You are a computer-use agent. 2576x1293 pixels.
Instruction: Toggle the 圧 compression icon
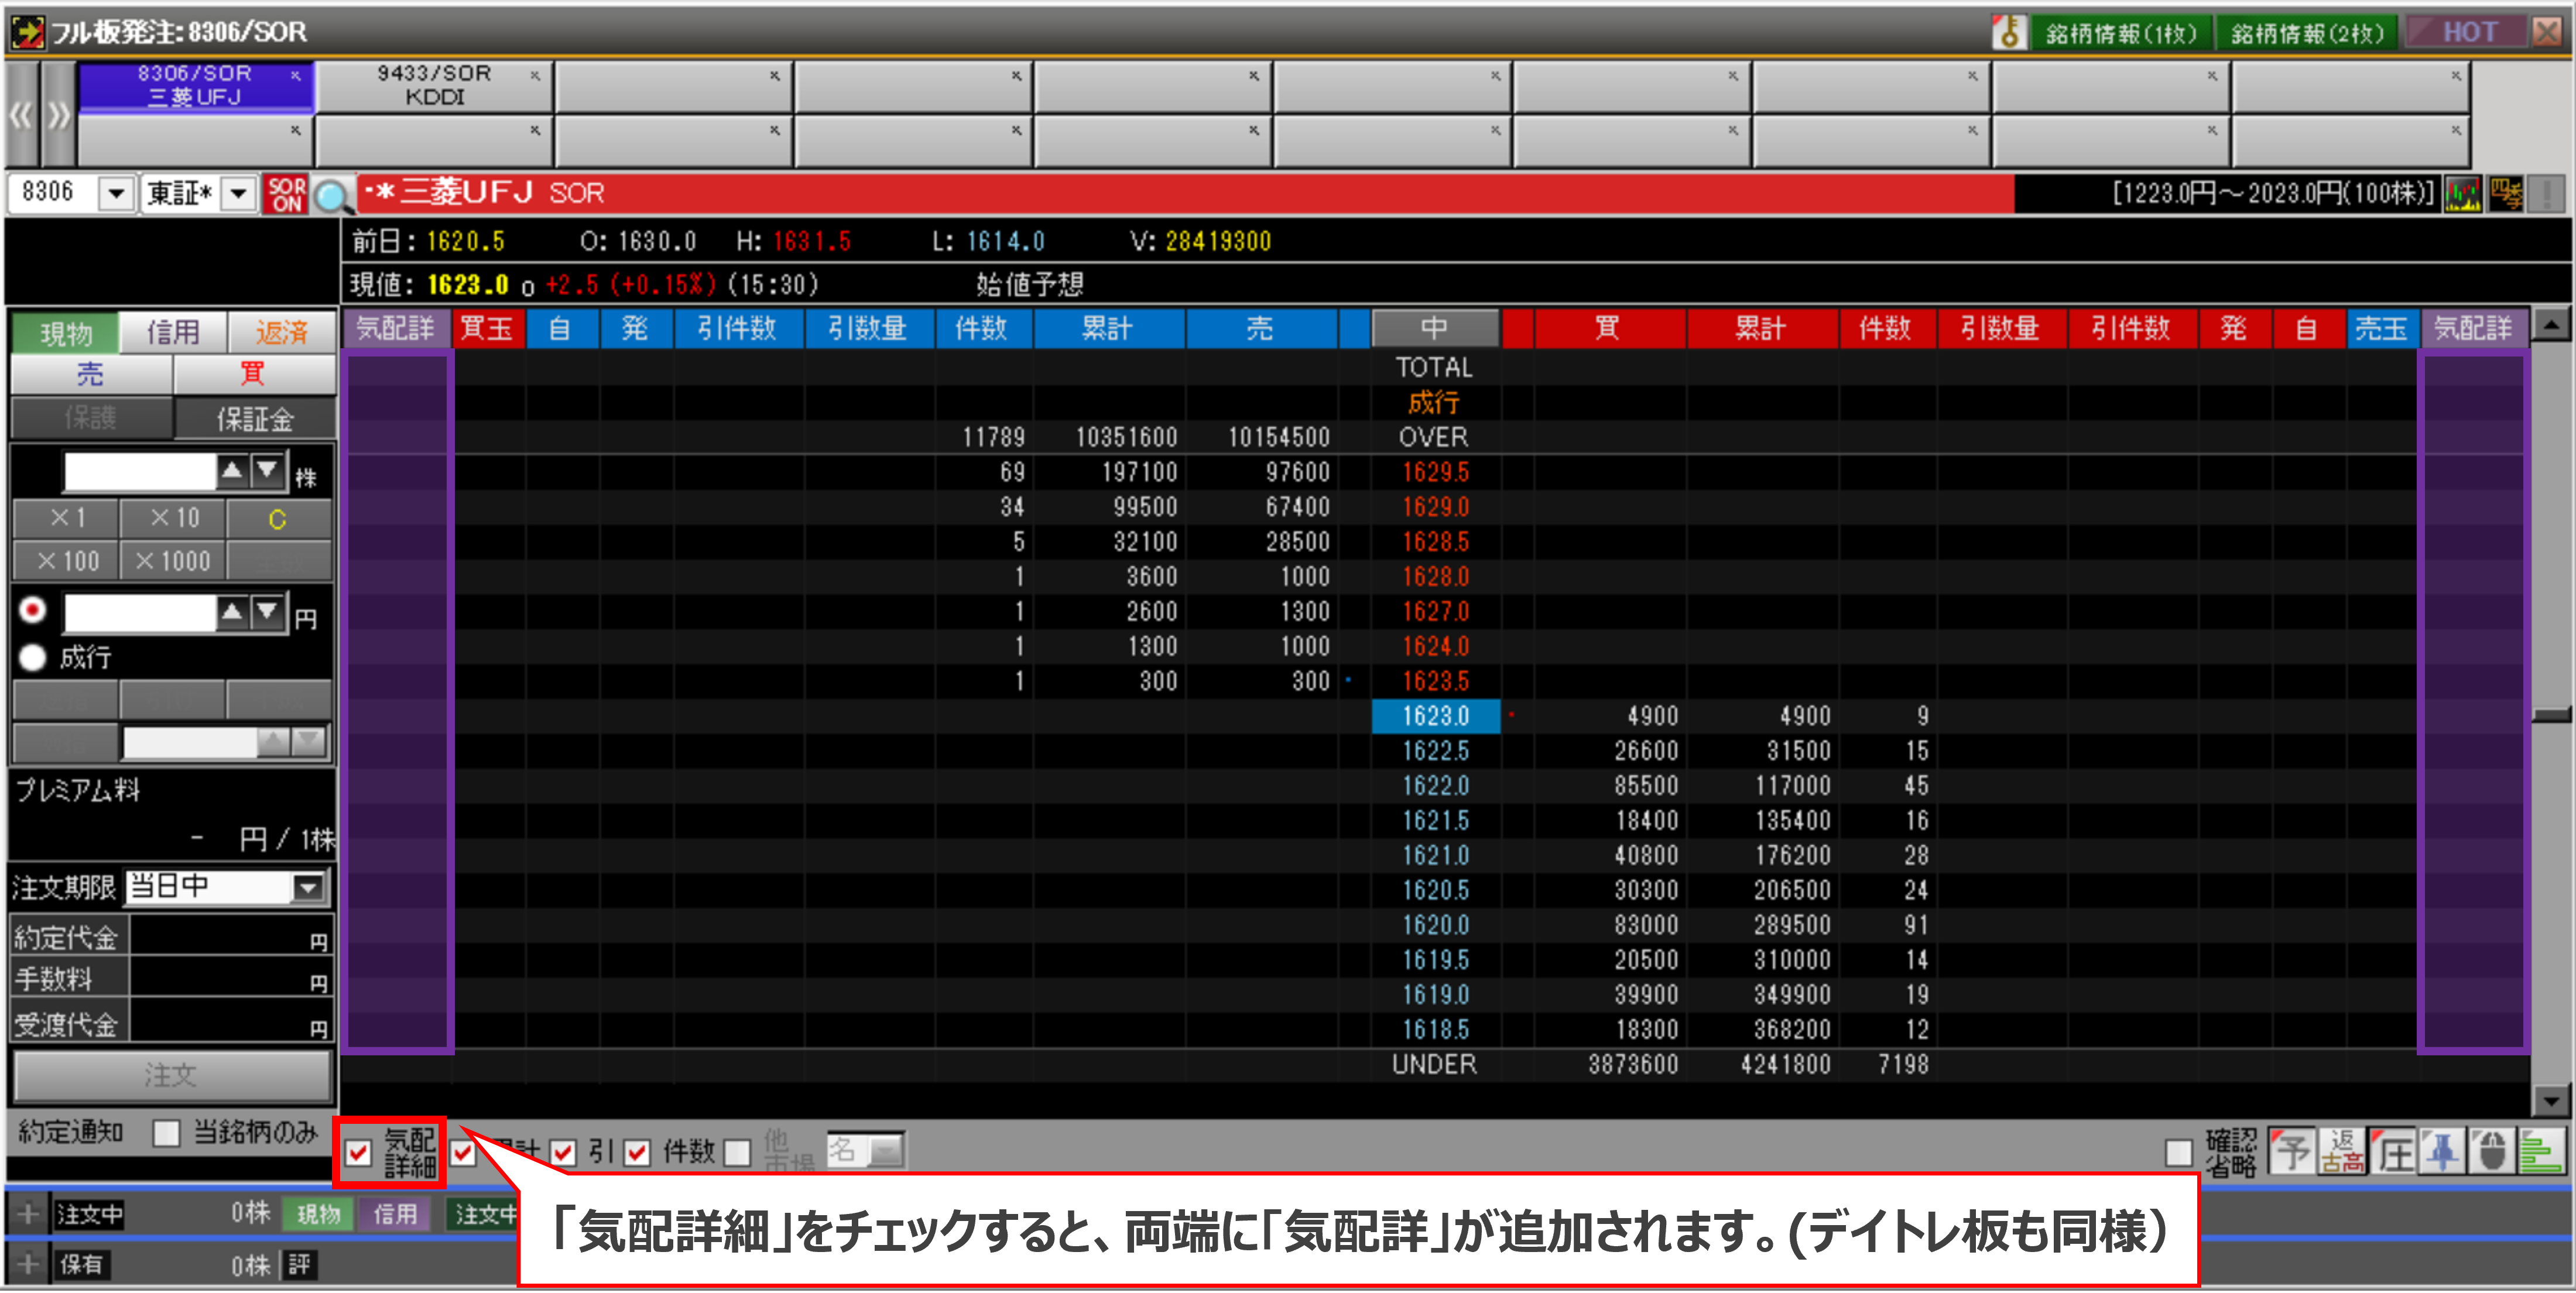[2393, 1152]
